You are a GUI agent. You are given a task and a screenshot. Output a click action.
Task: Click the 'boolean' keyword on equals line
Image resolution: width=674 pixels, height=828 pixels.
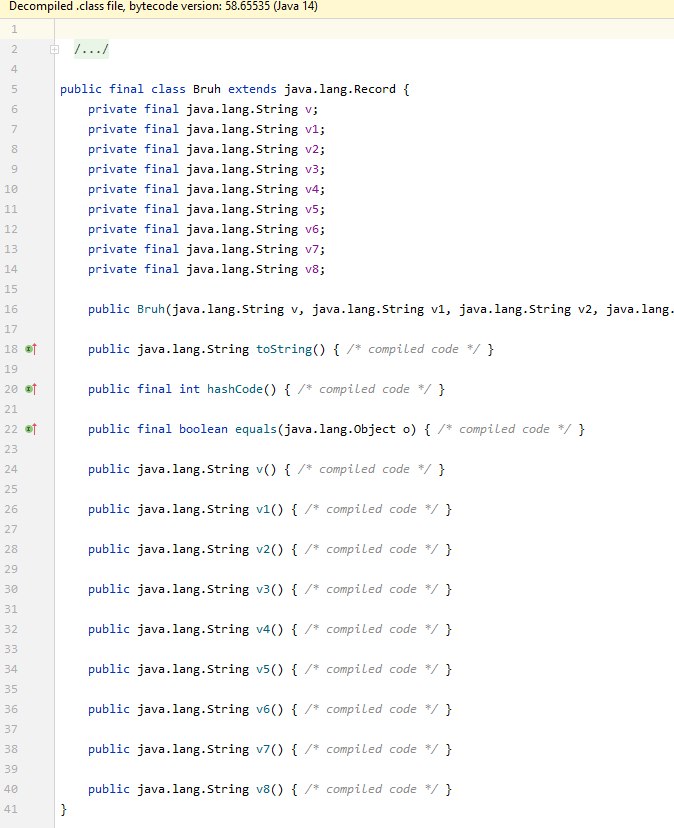[x=203, y=429]
